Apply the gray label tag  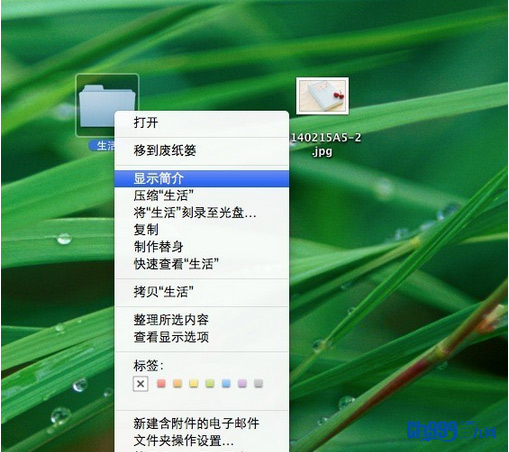tap(258, 384)
